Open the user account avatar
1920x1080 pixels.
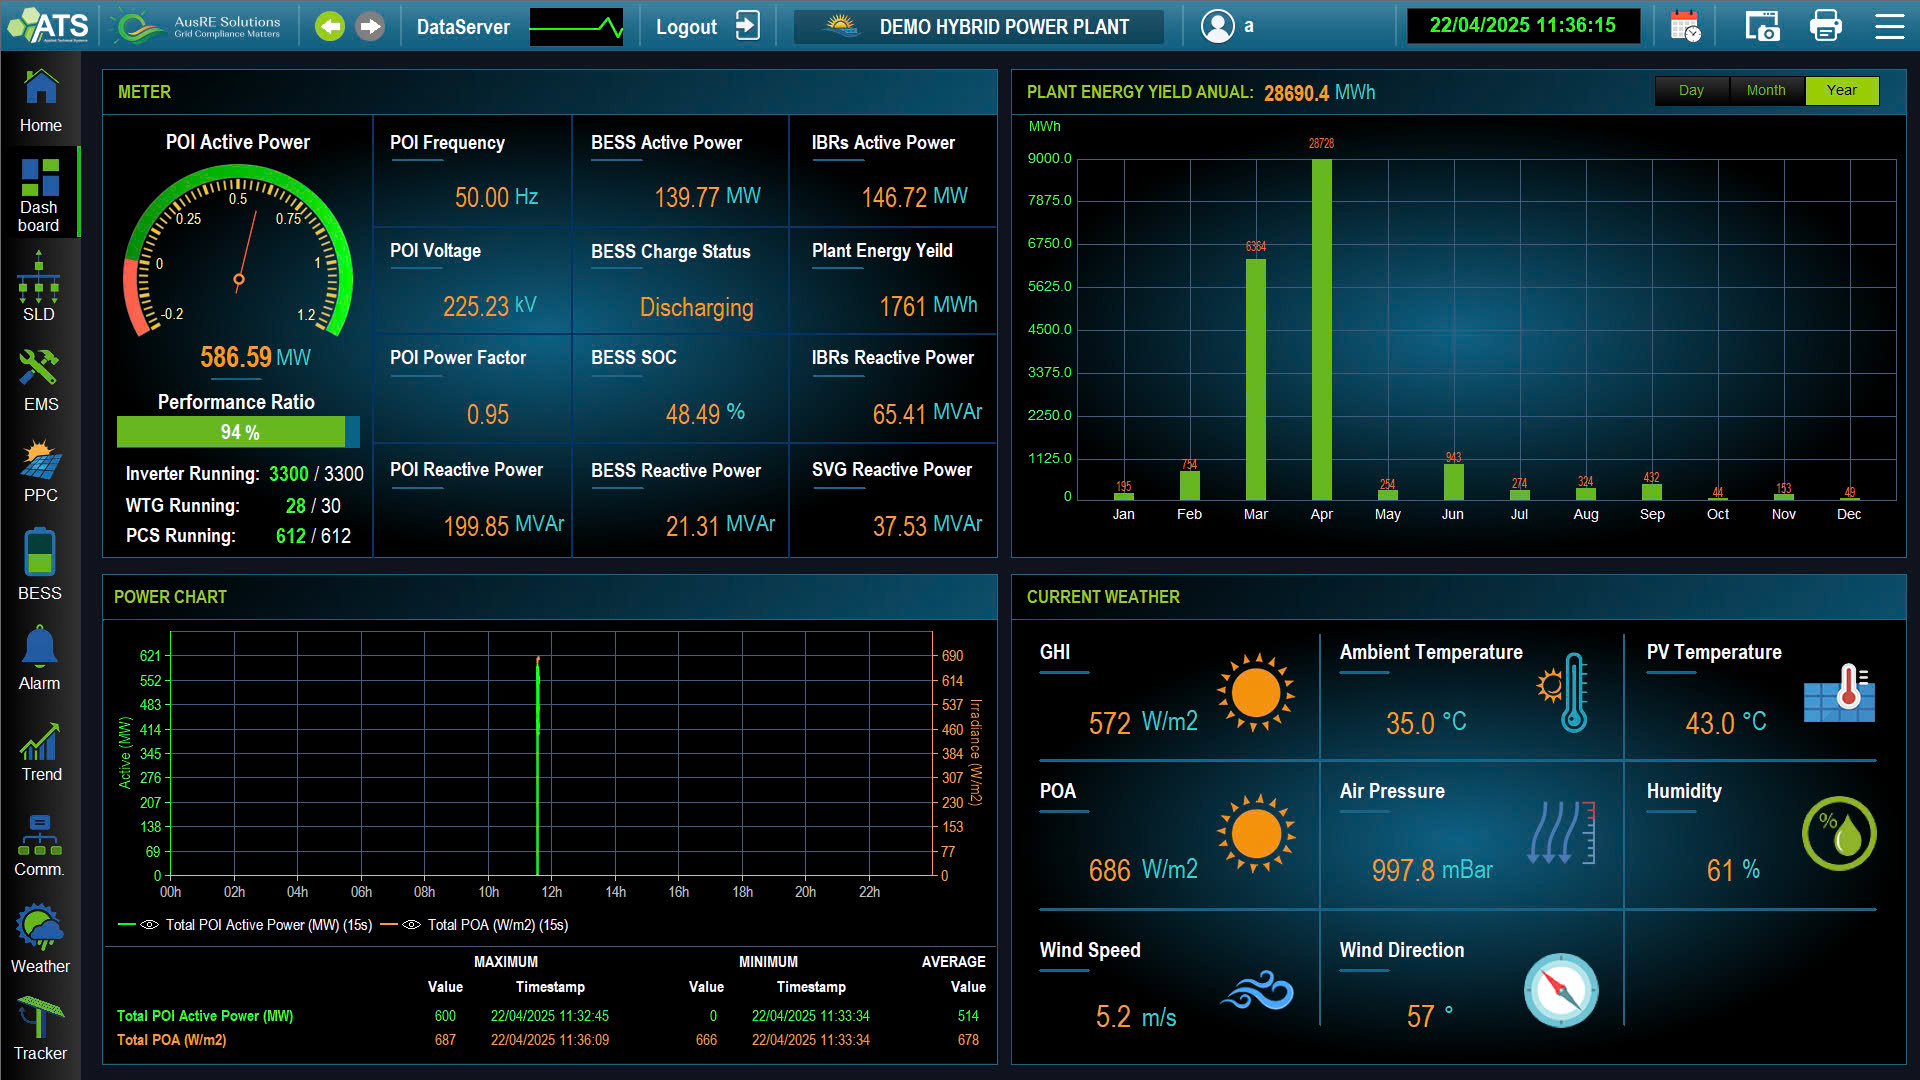1218,26
